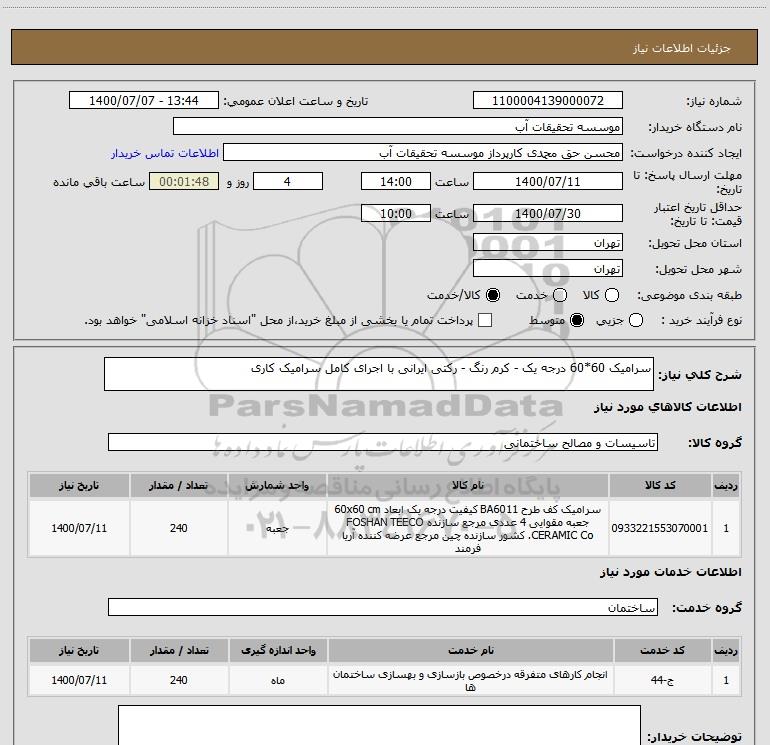Click the remaining days field showing 4
This screenshot has width=770, height=745.
(288, 181)
